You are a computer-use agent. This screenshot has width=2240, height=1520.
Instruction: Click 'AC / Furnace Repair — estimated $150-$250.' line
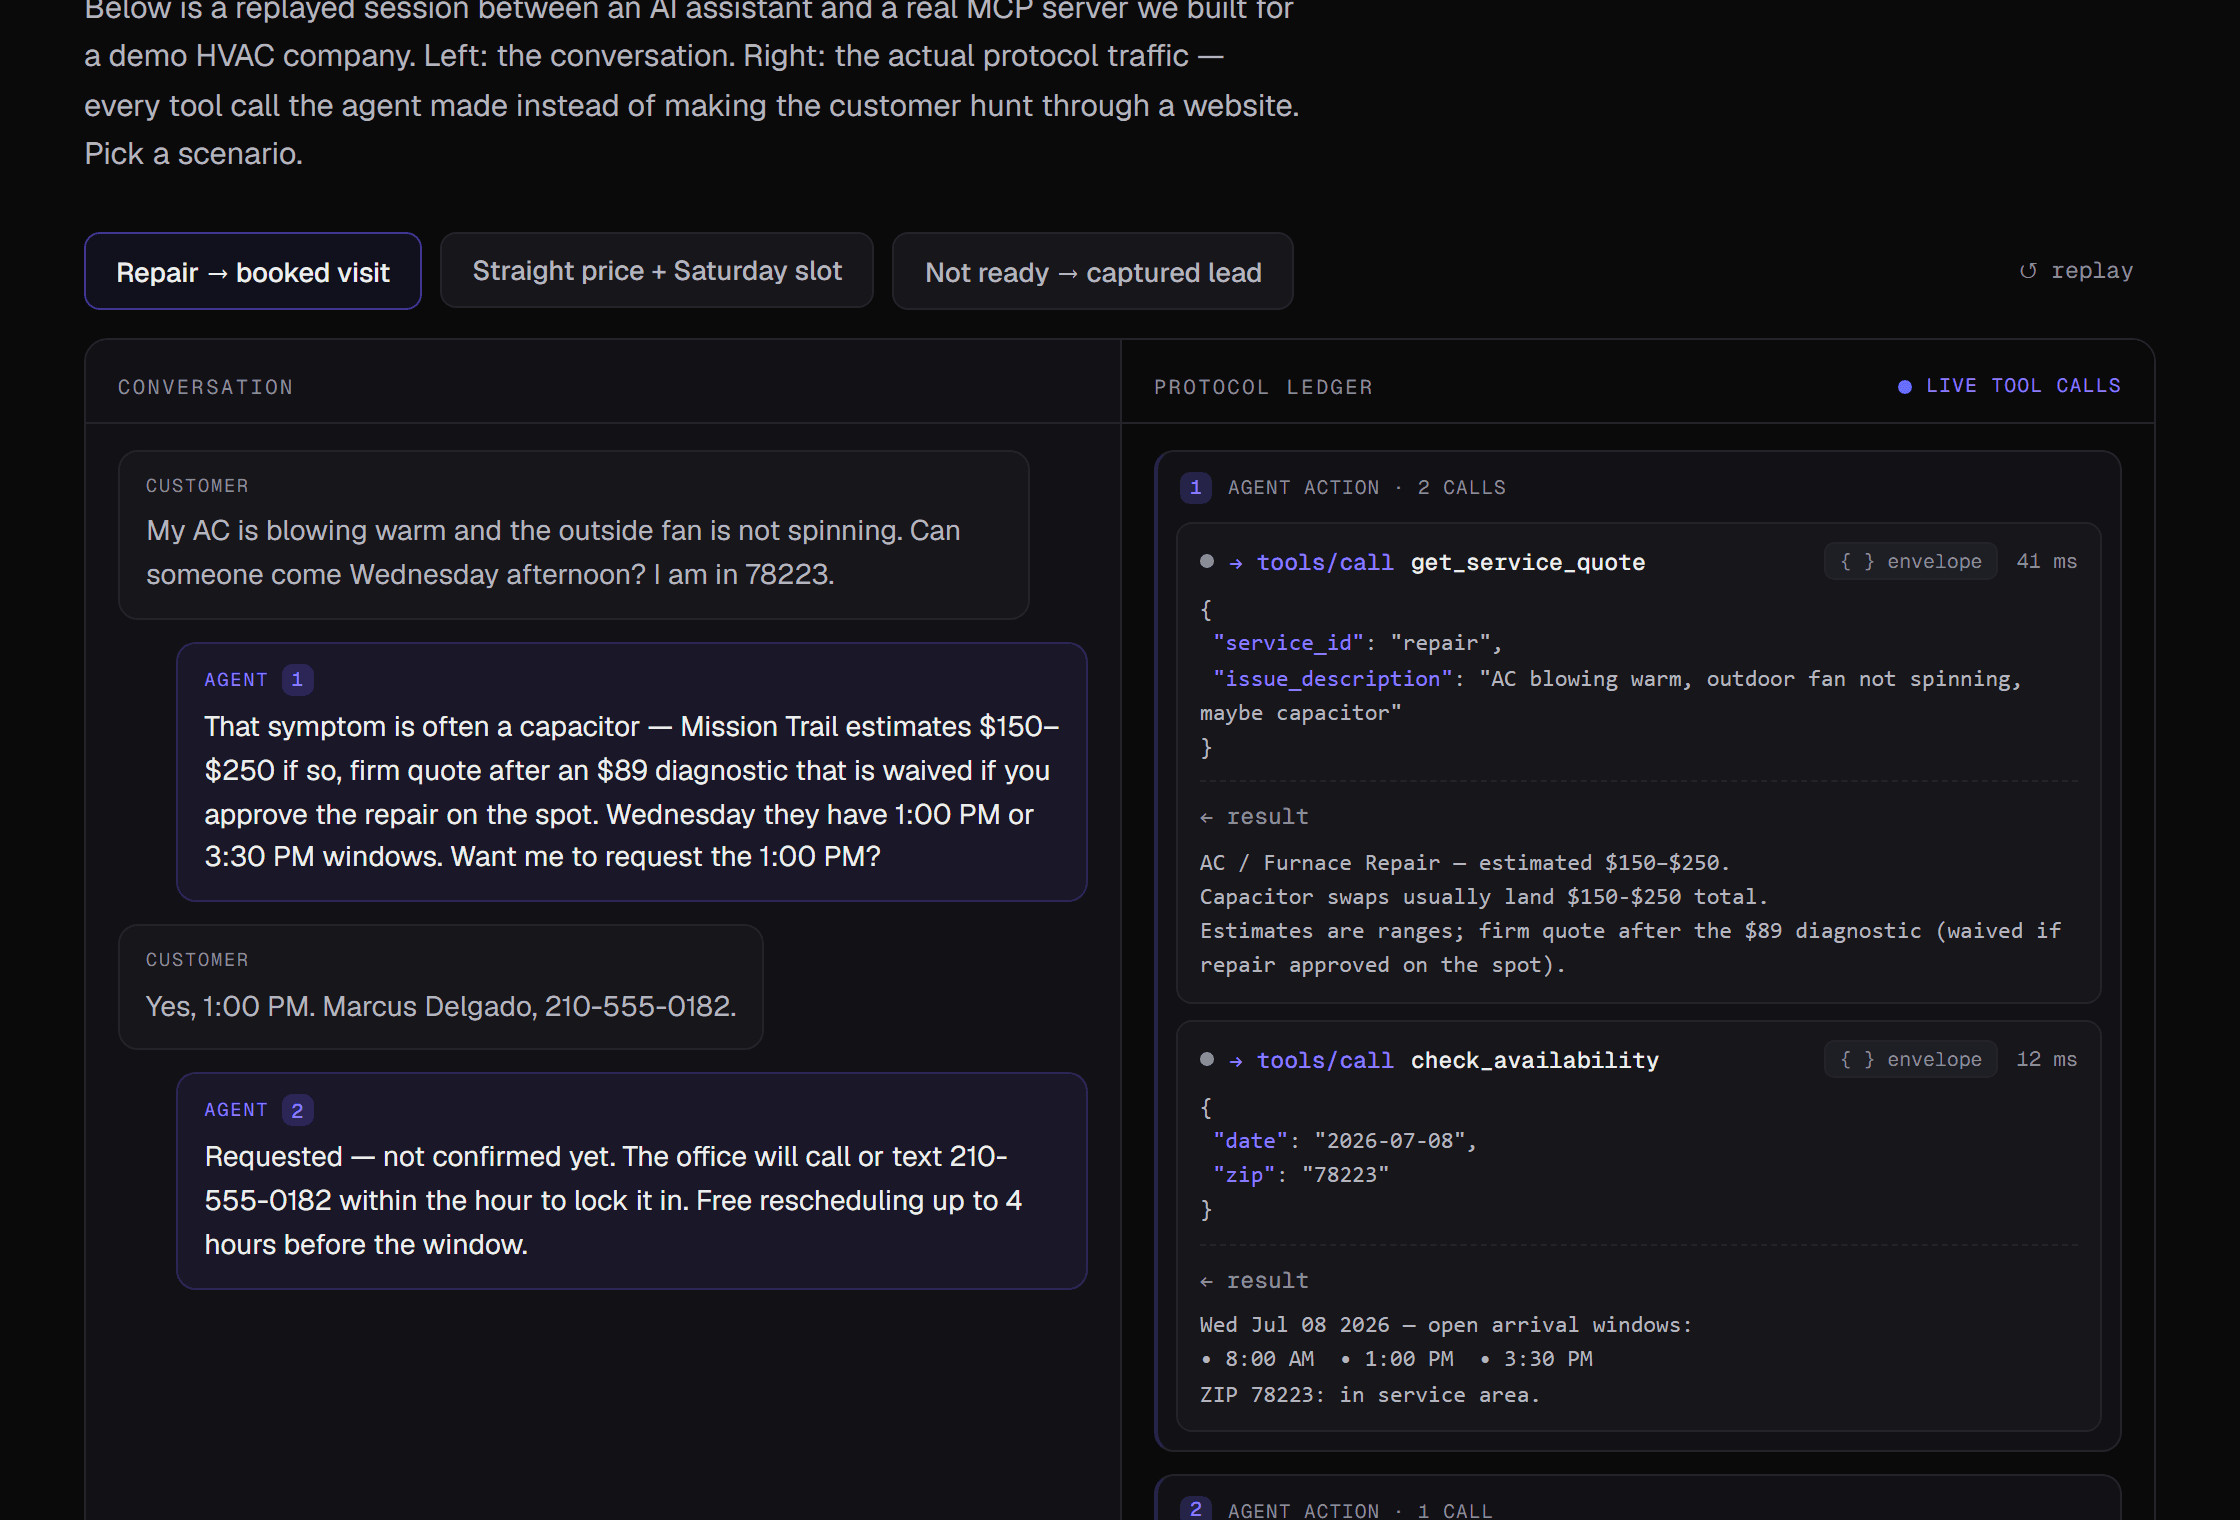point(1465,863)
